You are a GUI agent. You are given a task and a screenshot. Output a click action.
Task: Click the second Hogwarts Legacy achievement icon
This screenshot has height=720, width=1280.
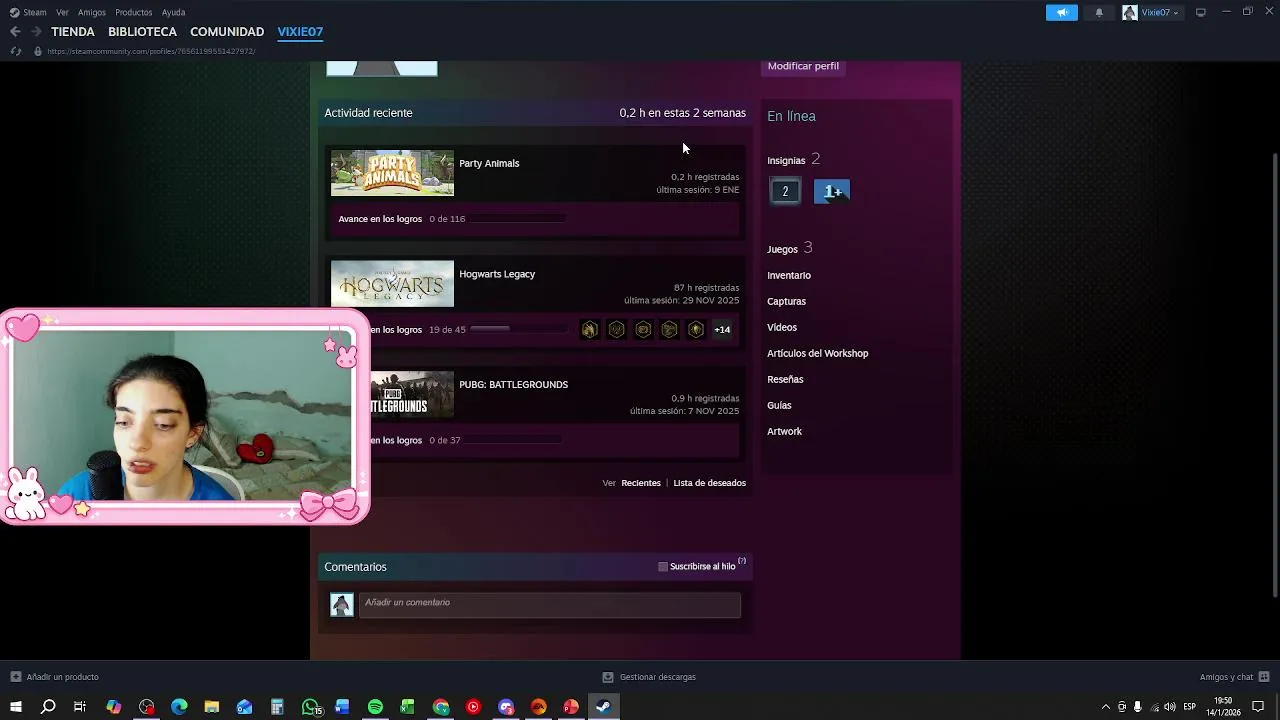(x=617, y=329)
